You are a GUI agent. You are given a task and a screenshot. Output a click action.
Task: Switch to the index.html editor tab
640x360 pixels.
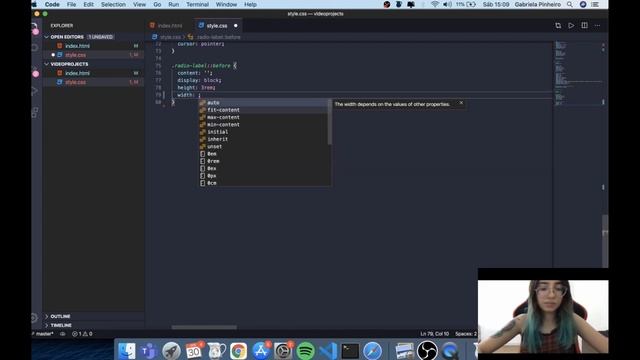pyautogui.click(x=170, y=26)
